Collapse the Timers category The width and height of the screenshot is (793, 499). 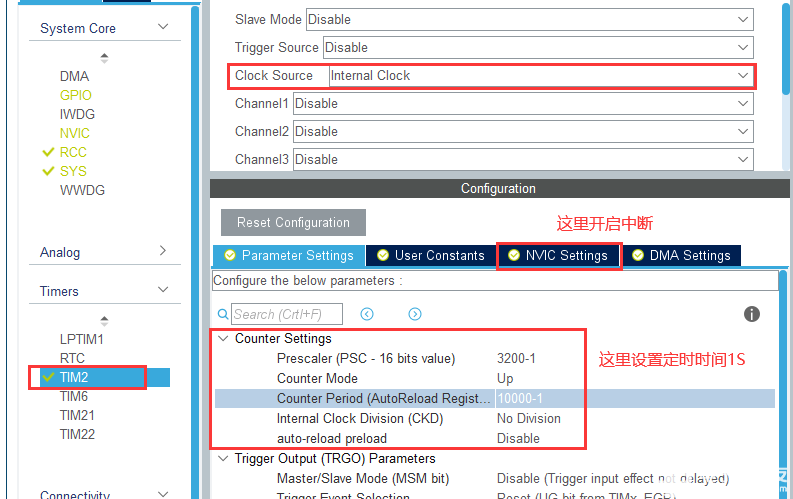[x=163, y=290]
